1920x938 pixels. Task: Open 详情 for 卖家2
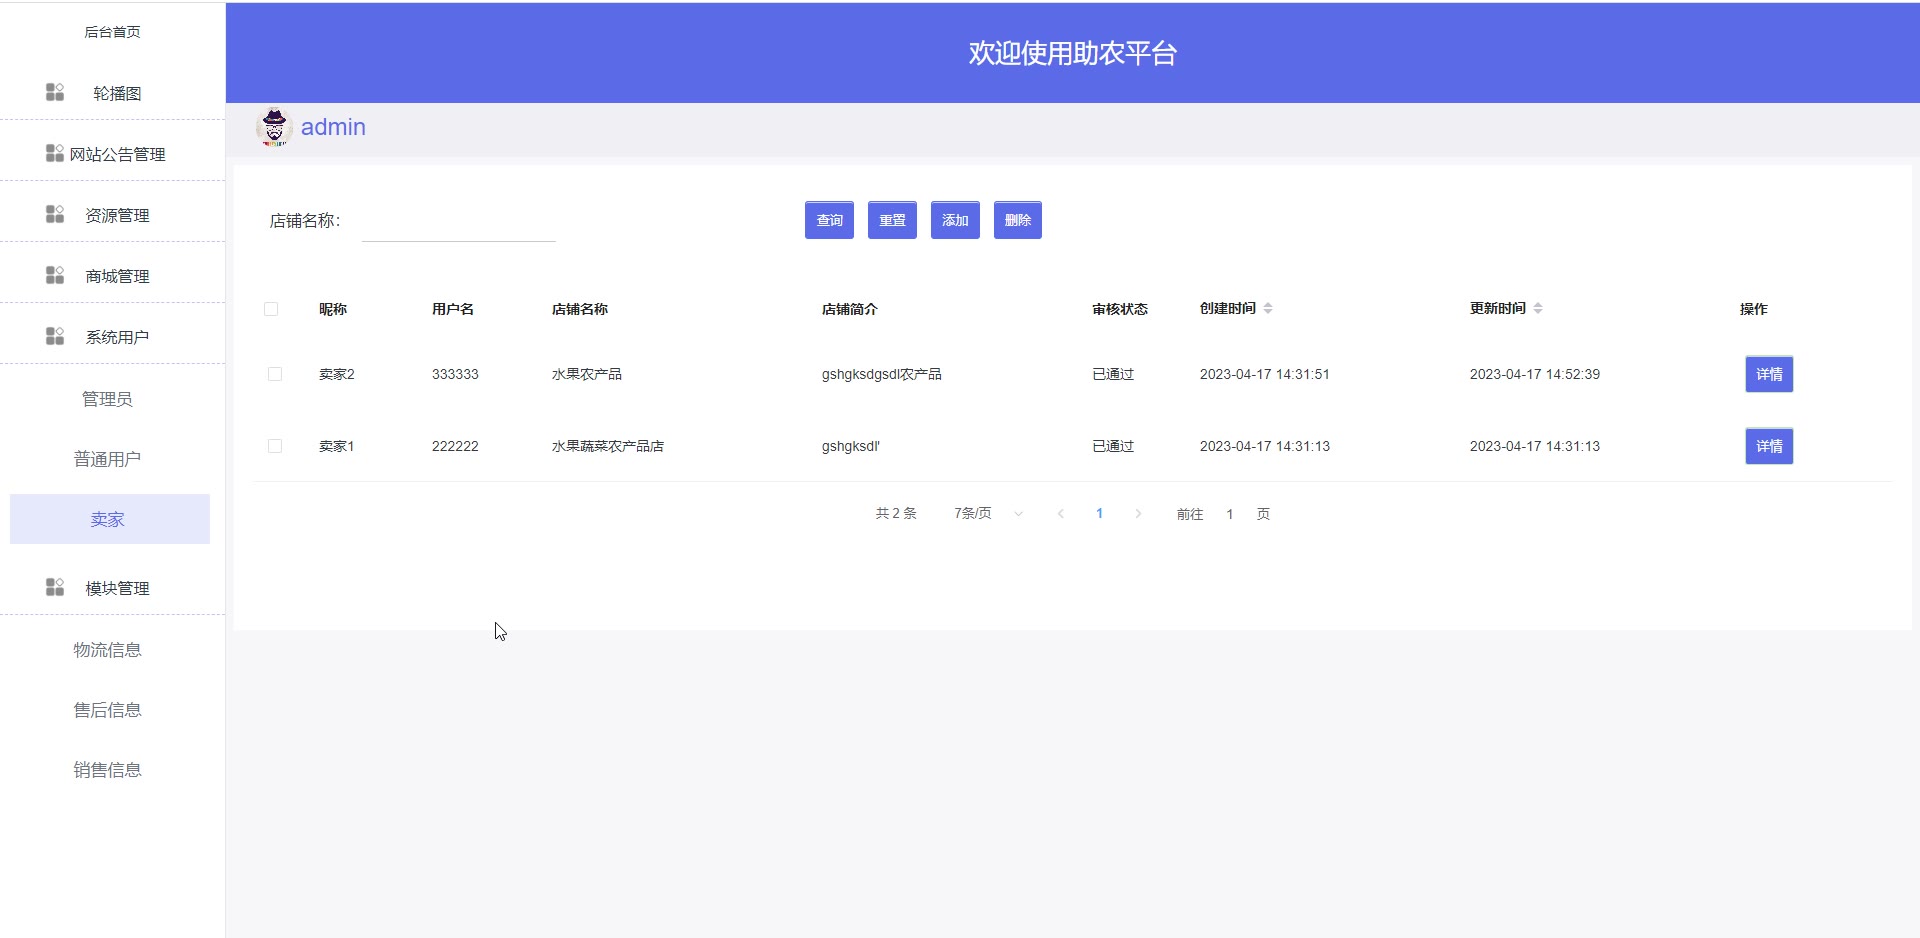[1769, 374]
